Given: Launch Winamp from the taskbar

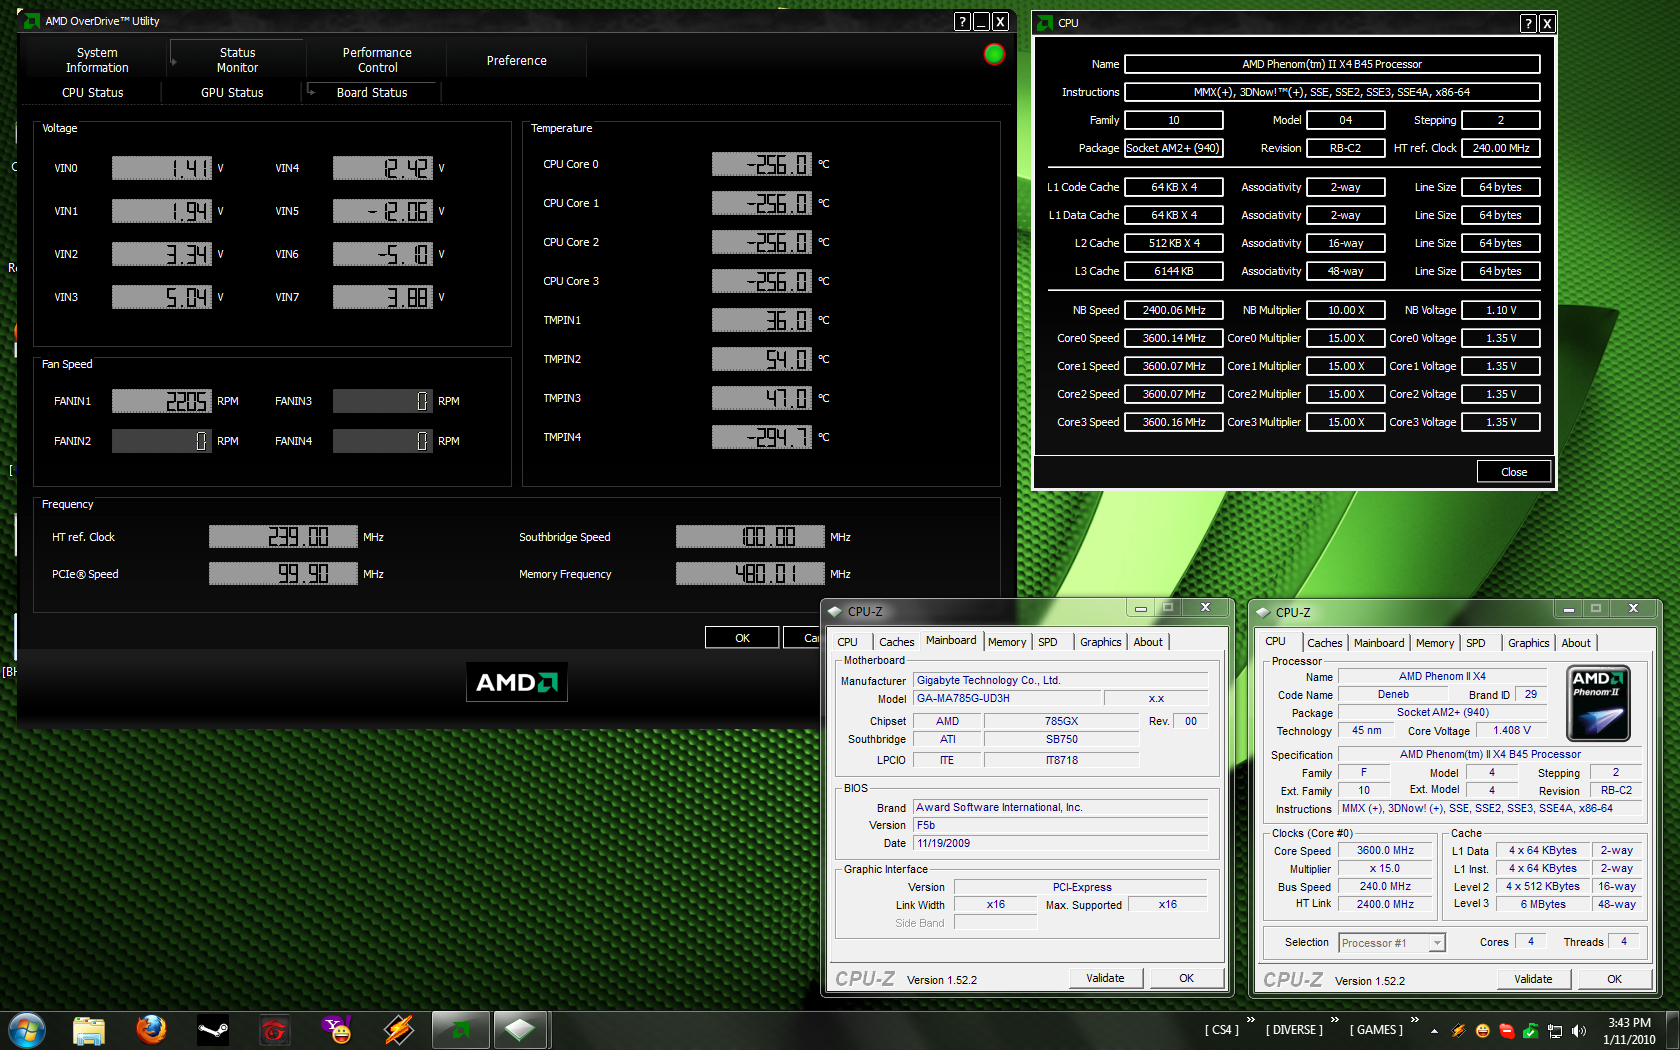Looking at the screenshot, I should (399, 1030).
